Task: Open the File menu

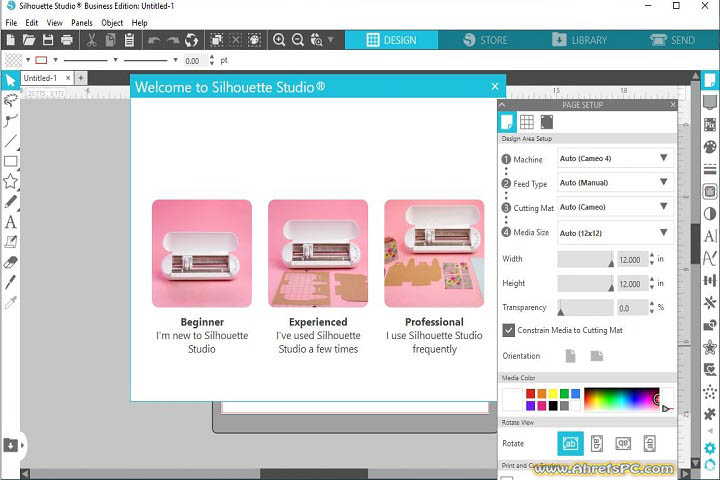Action: point(11,23)
